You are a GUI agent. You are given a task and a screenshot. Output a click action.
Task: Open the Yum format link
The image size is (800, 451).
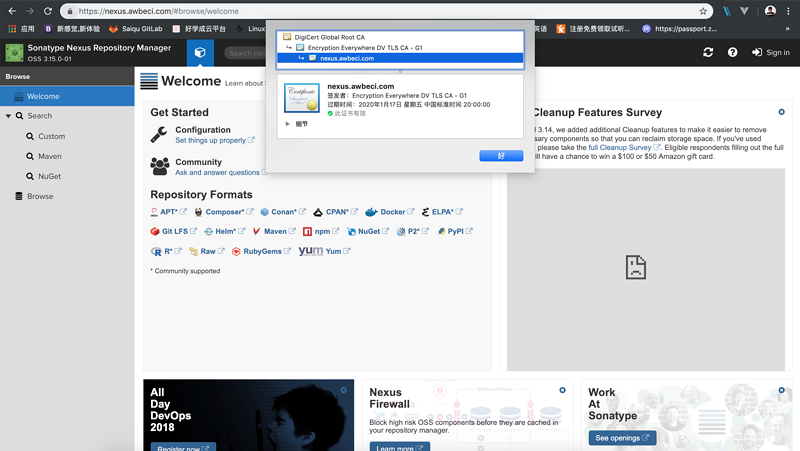click(x=325, y=251)
